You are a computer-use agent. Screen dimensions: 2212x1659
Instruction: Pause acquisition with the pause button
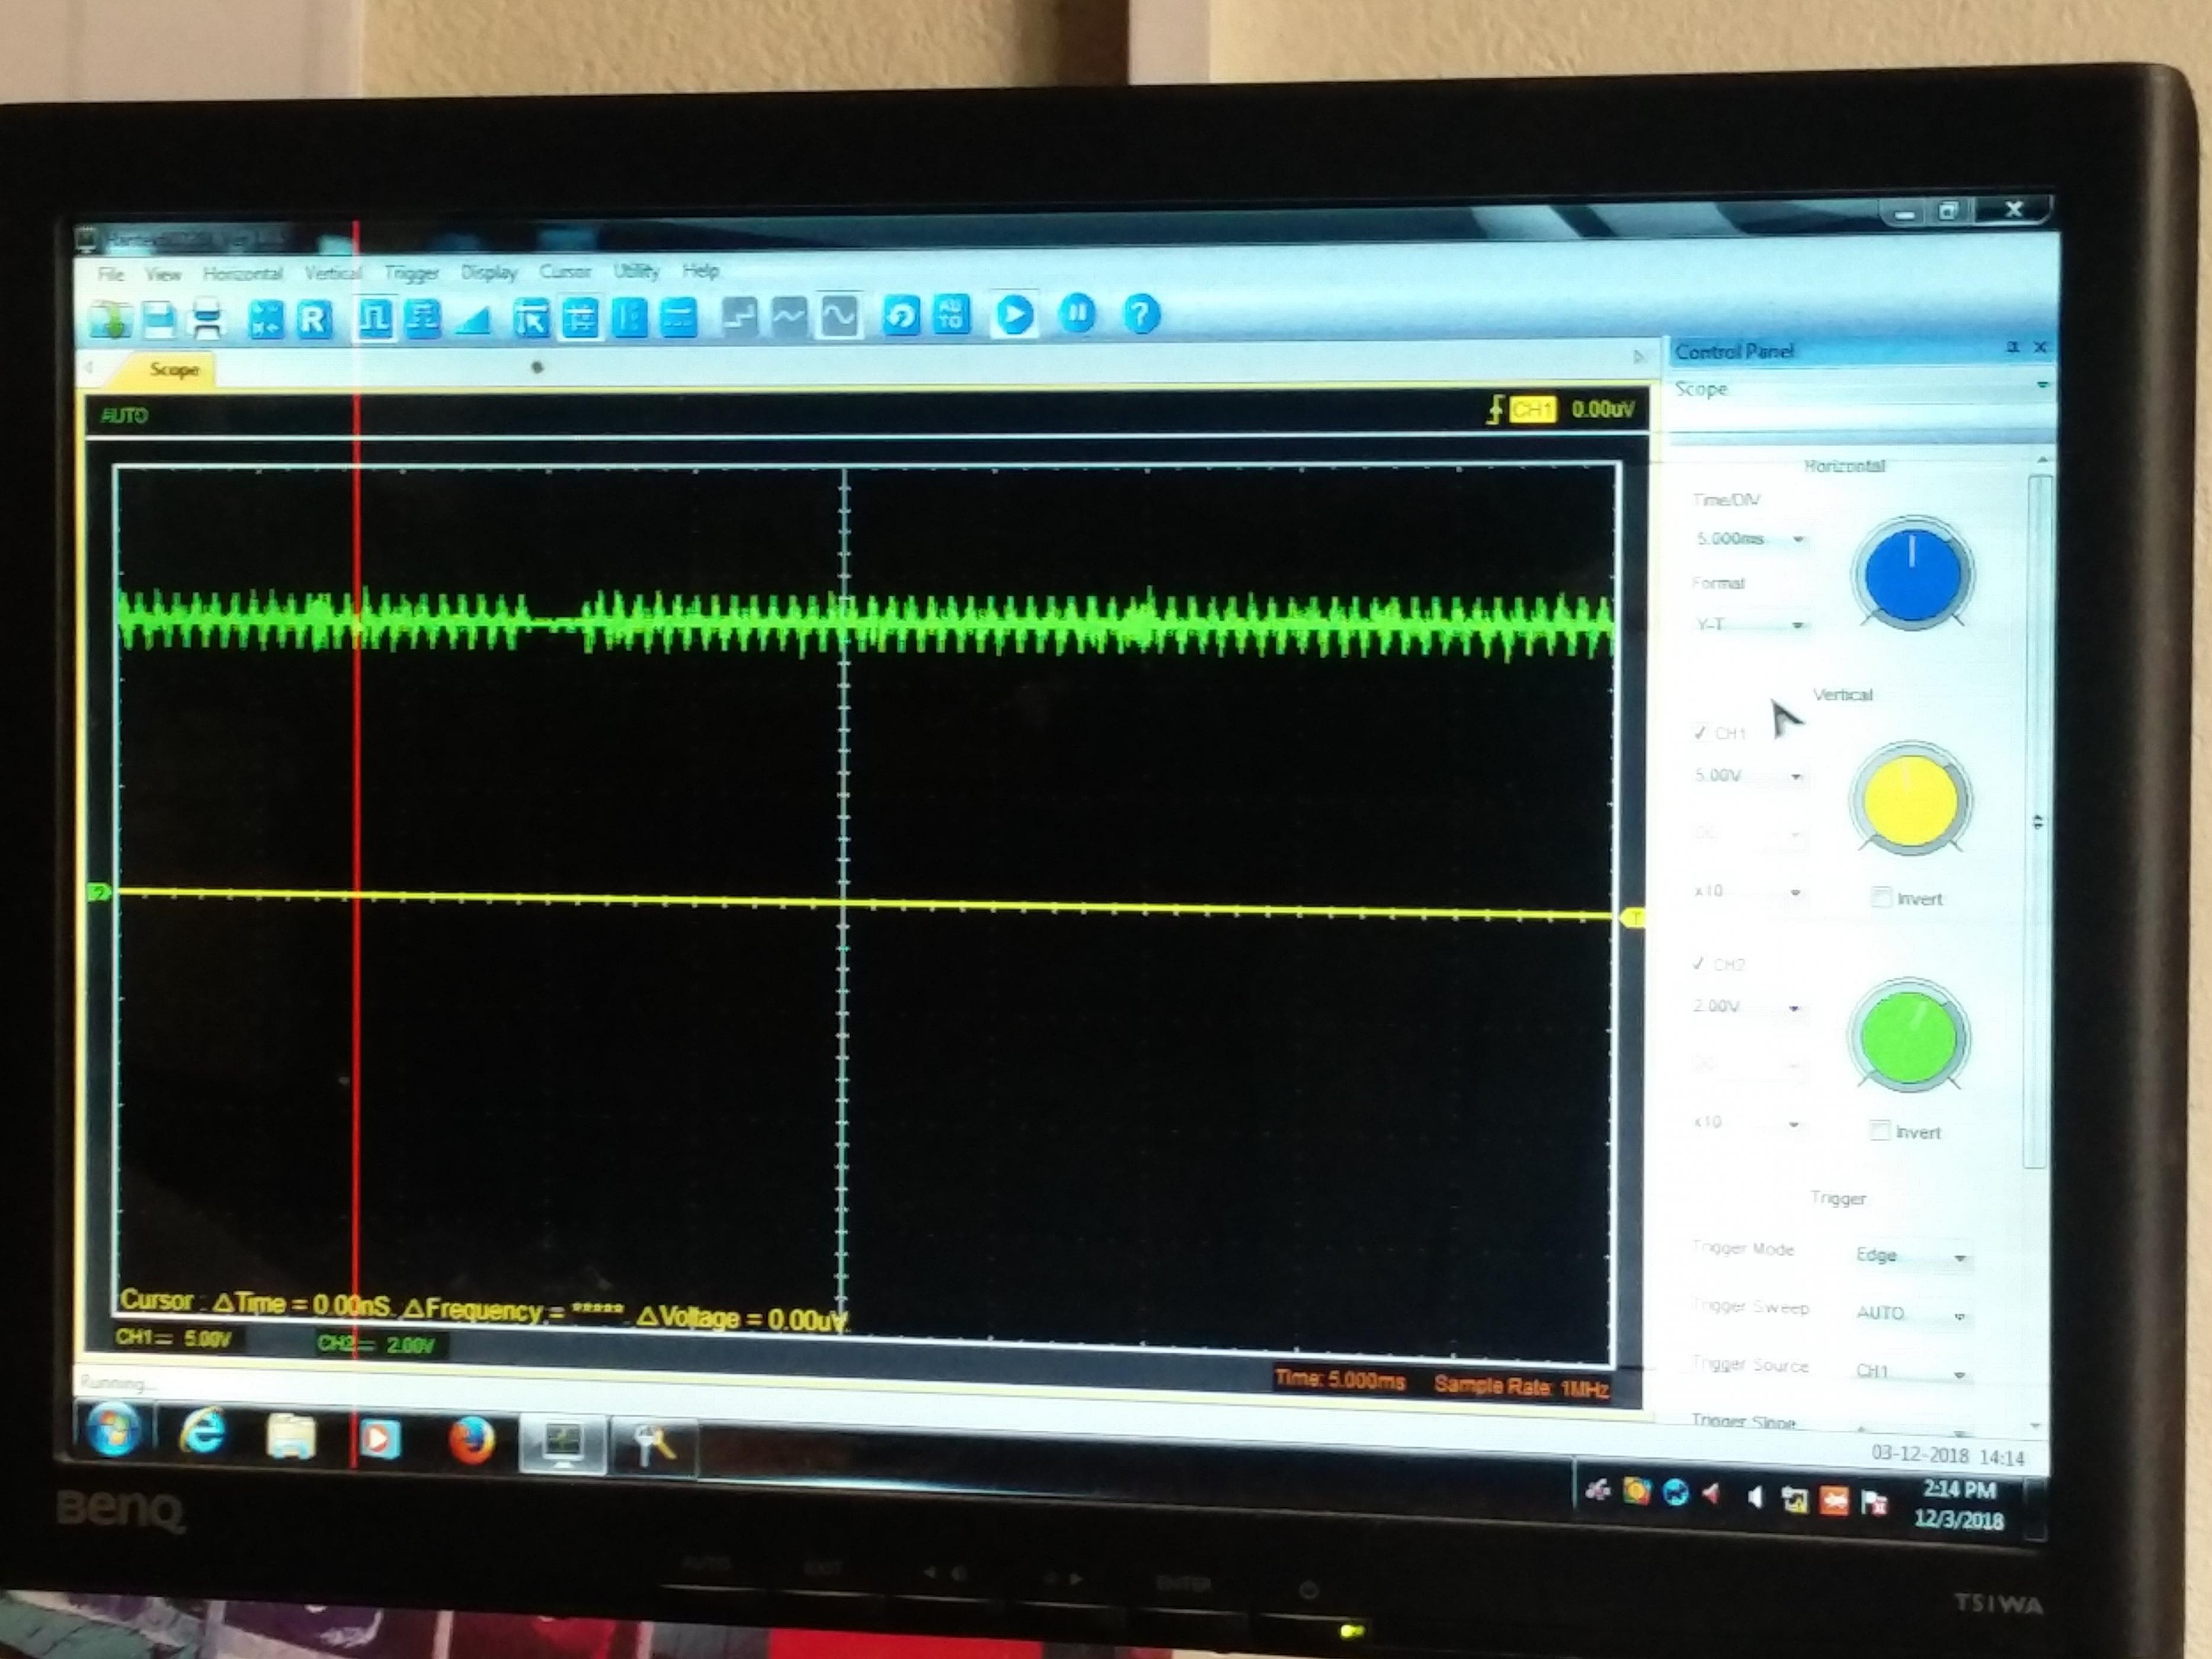[1077, 314]
